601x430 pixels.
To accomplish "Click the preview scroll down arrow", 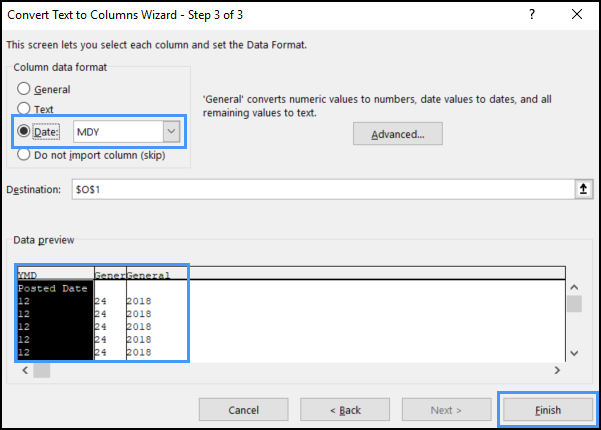I will (x=574, y=353).
